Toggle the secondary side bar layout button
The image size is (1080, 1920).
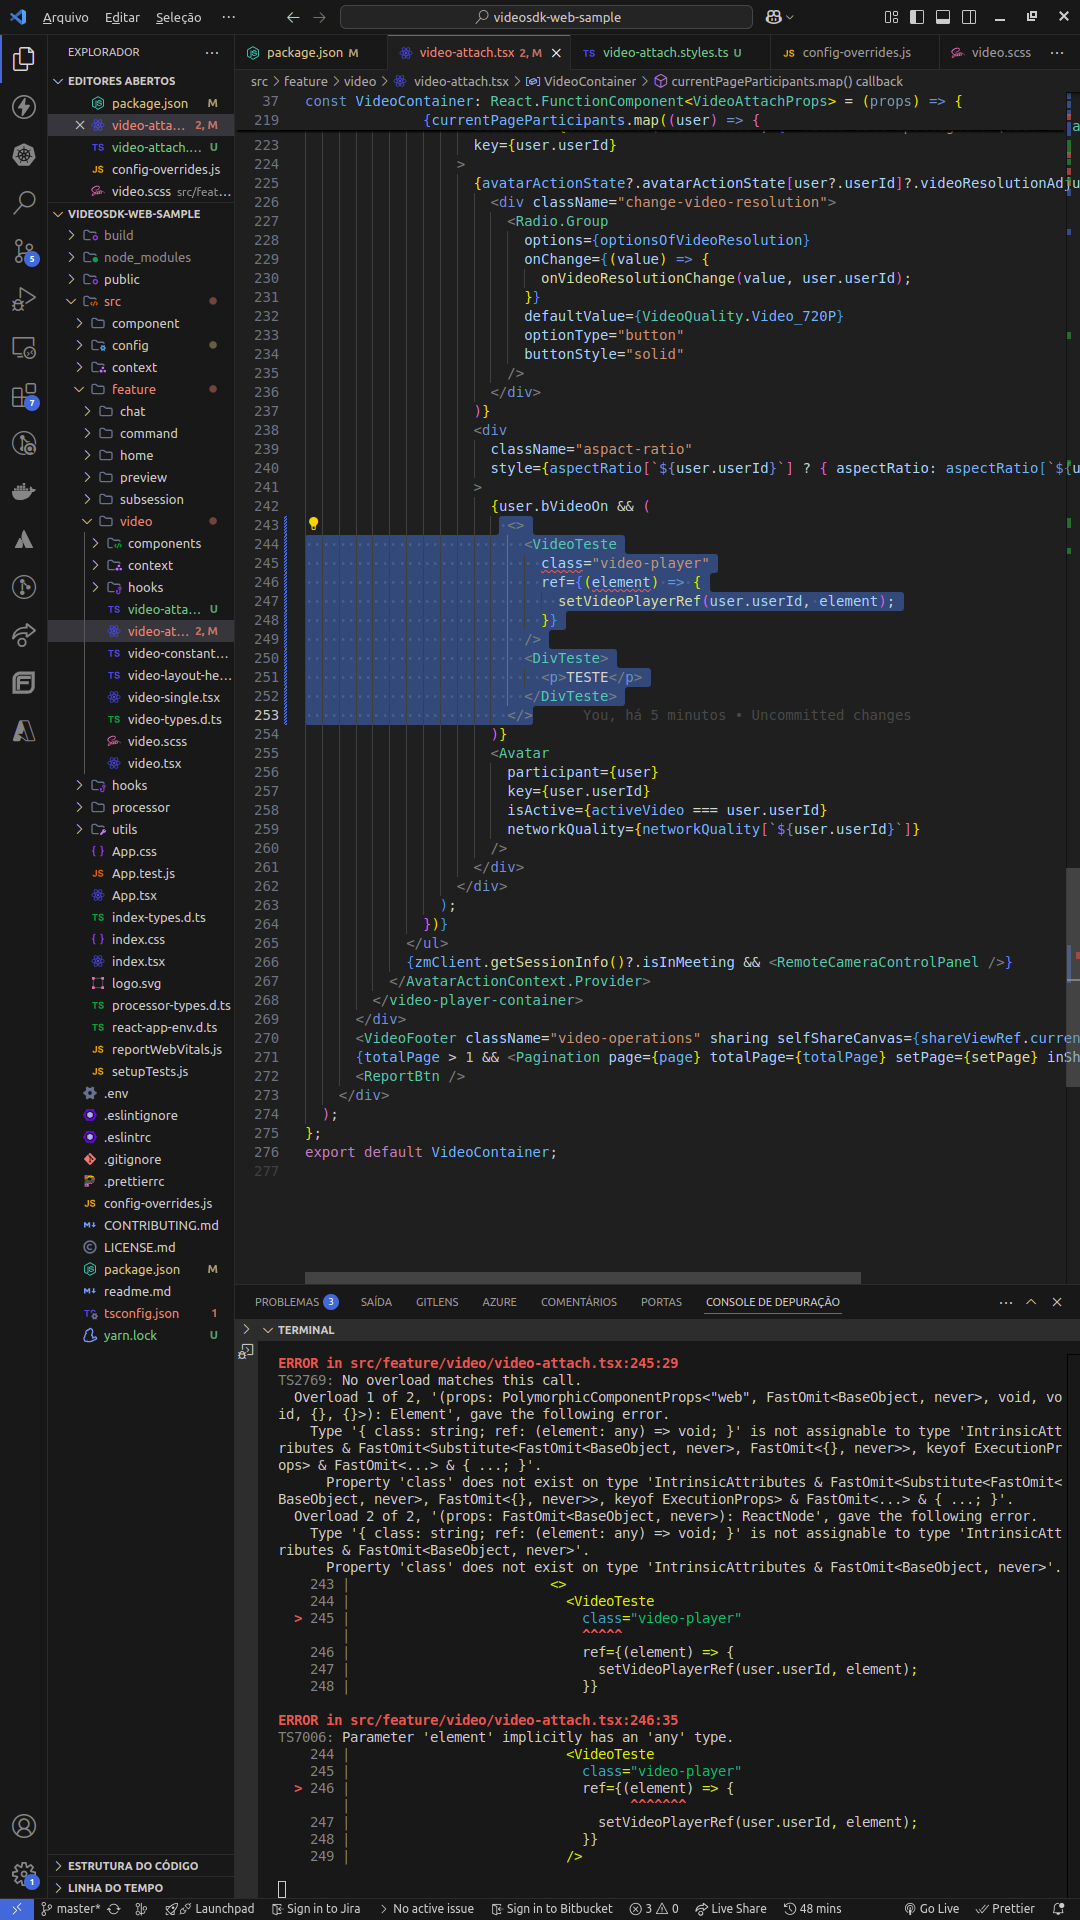point(969,17)
